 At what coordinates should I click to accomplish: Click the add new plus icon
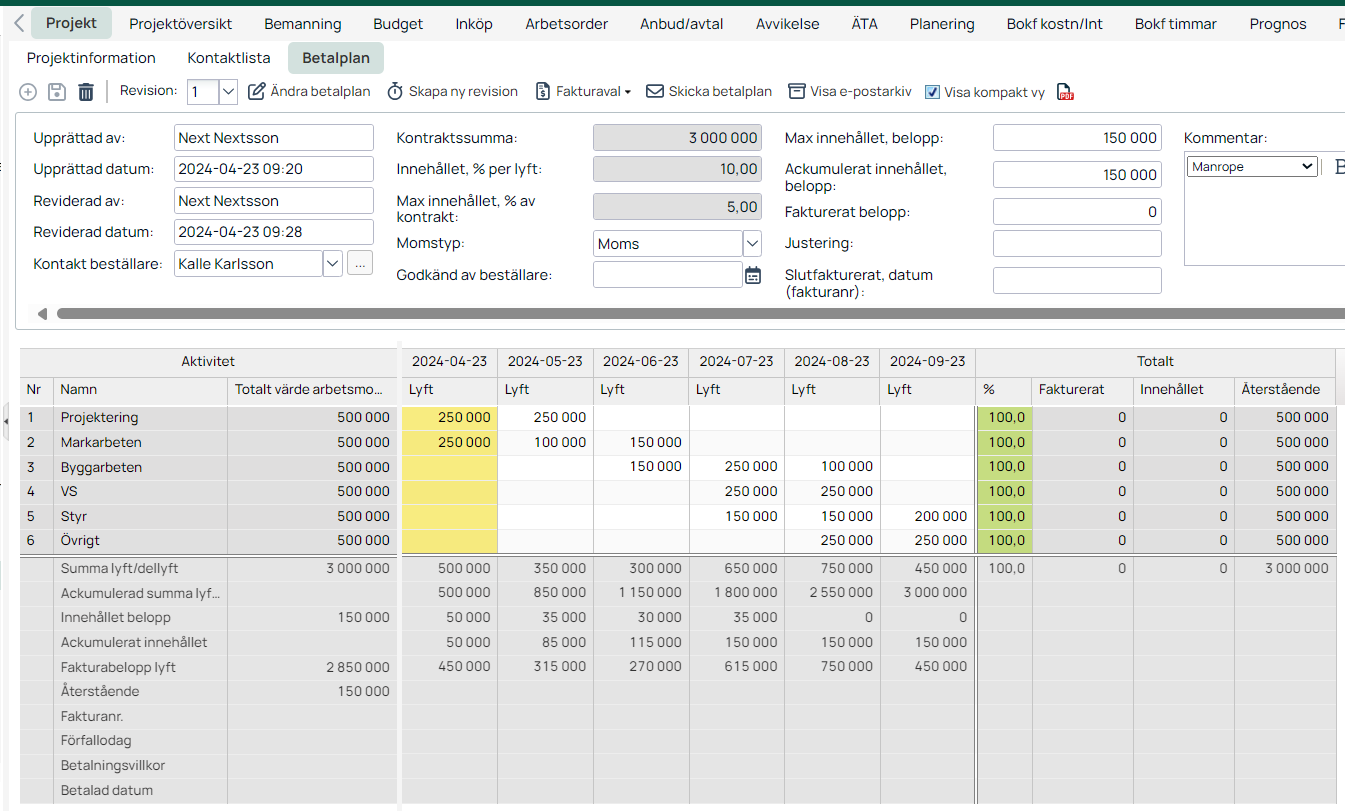[28, 92]
